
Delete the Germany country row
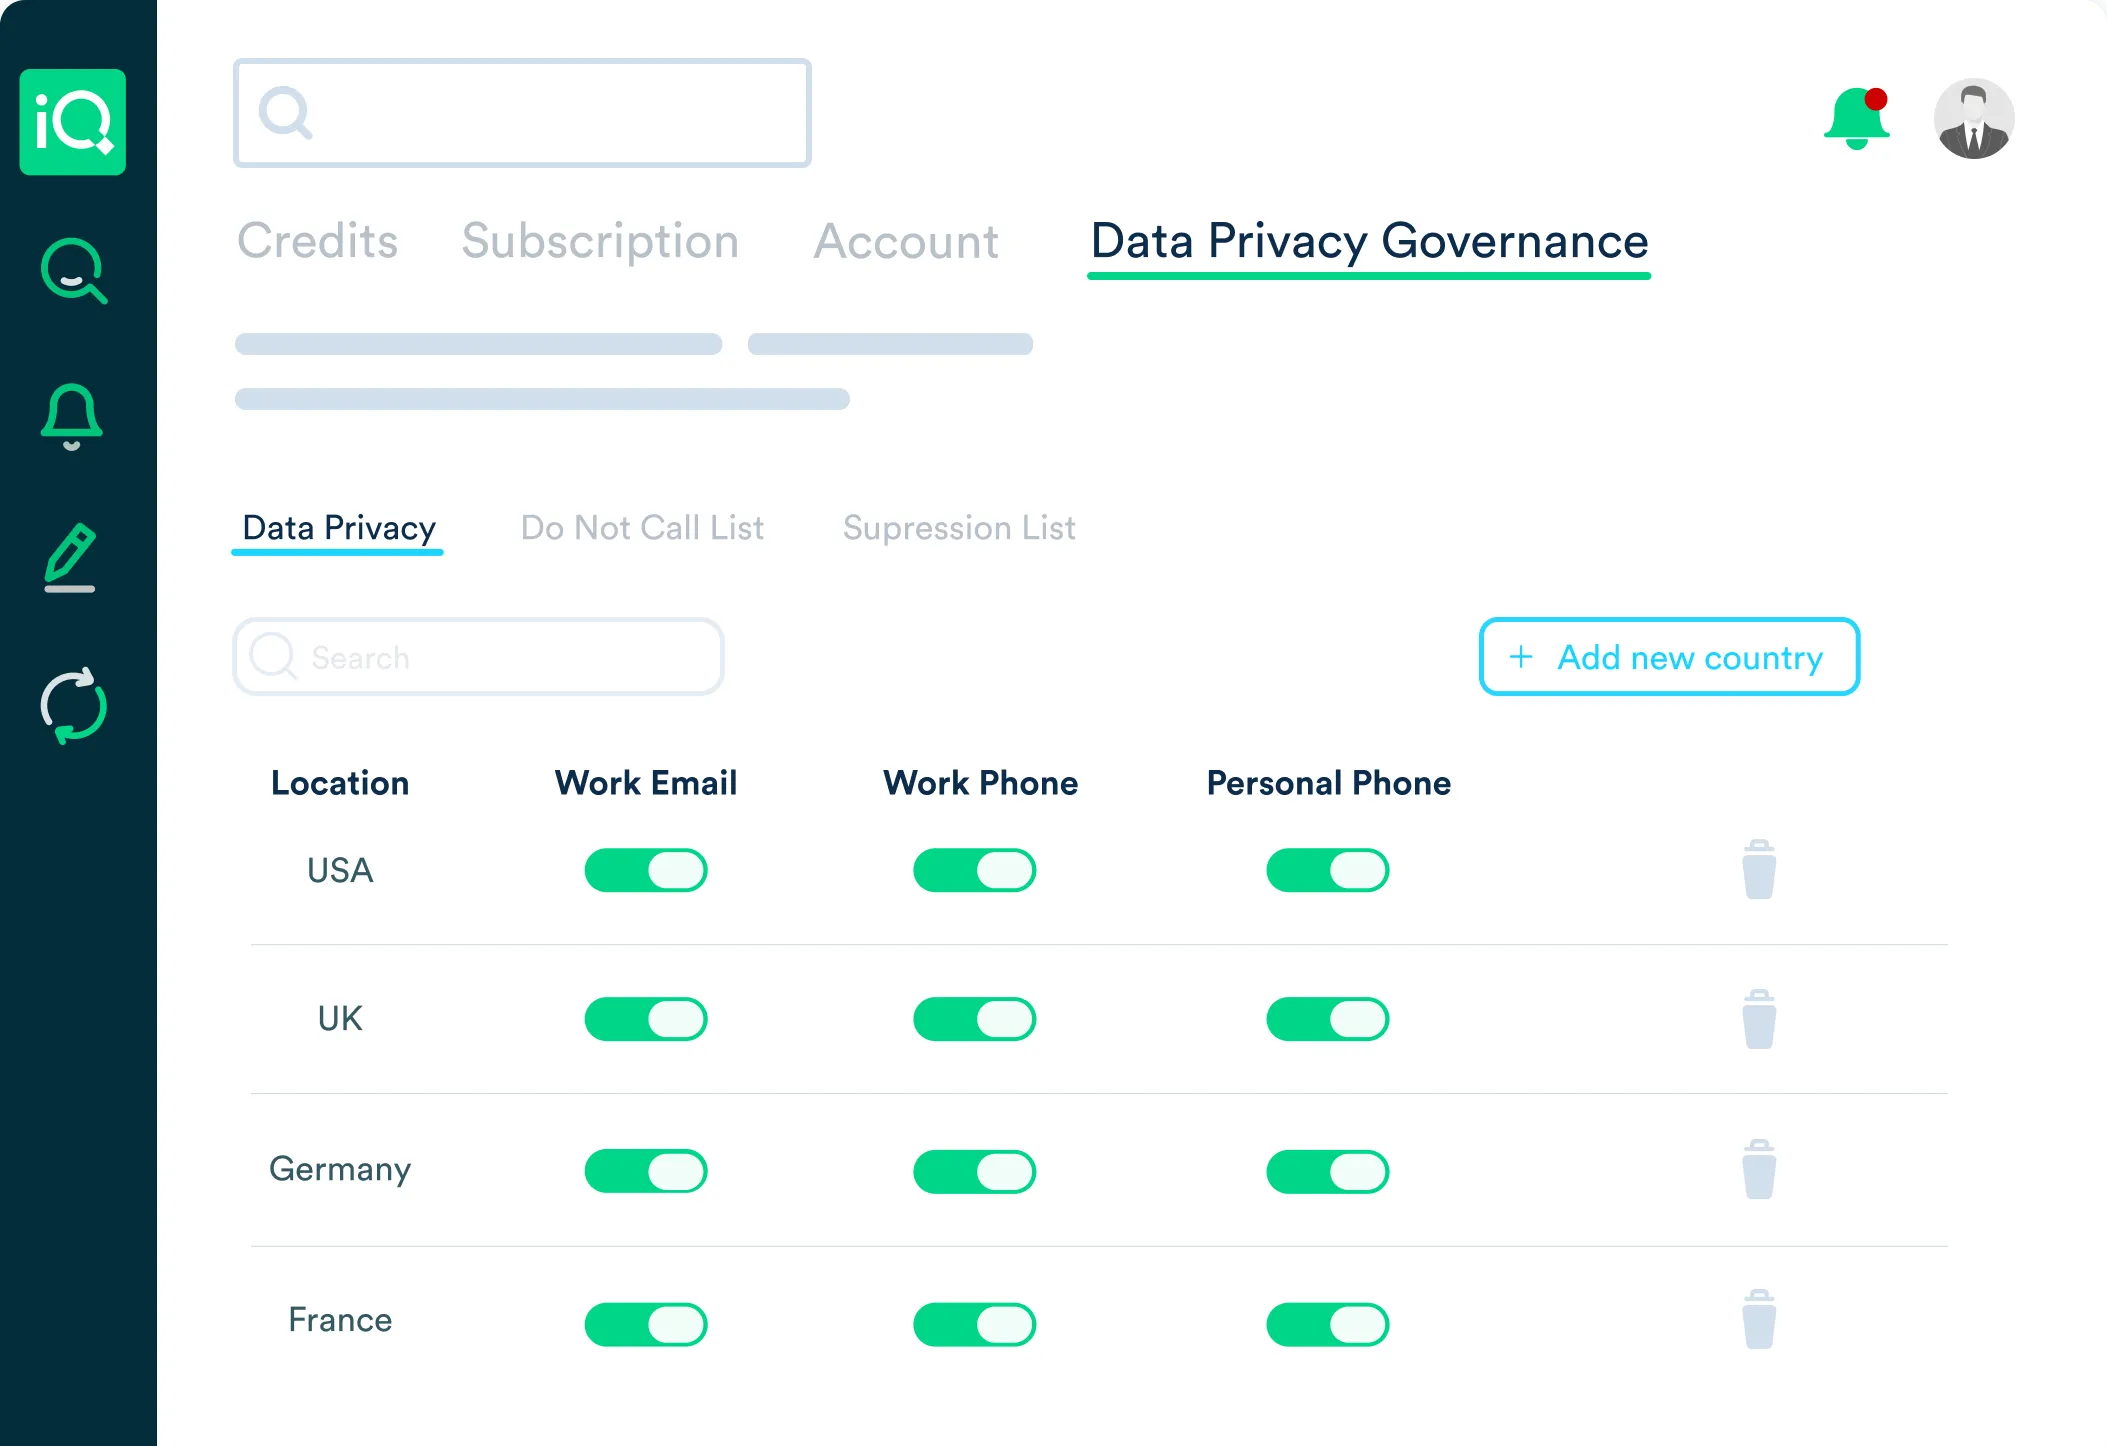(1758, 1169)
